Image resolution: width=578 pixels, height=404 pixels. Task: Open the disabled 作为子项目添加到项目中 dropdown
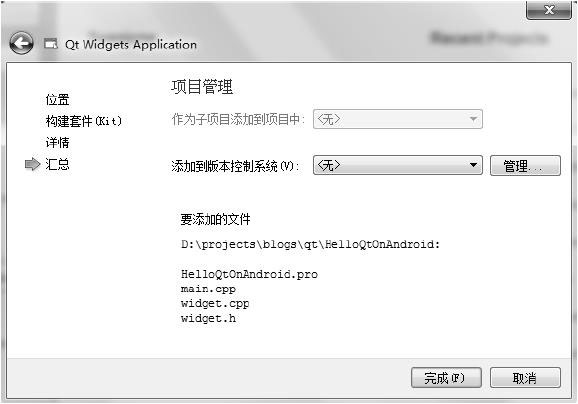tap(397, 119)
